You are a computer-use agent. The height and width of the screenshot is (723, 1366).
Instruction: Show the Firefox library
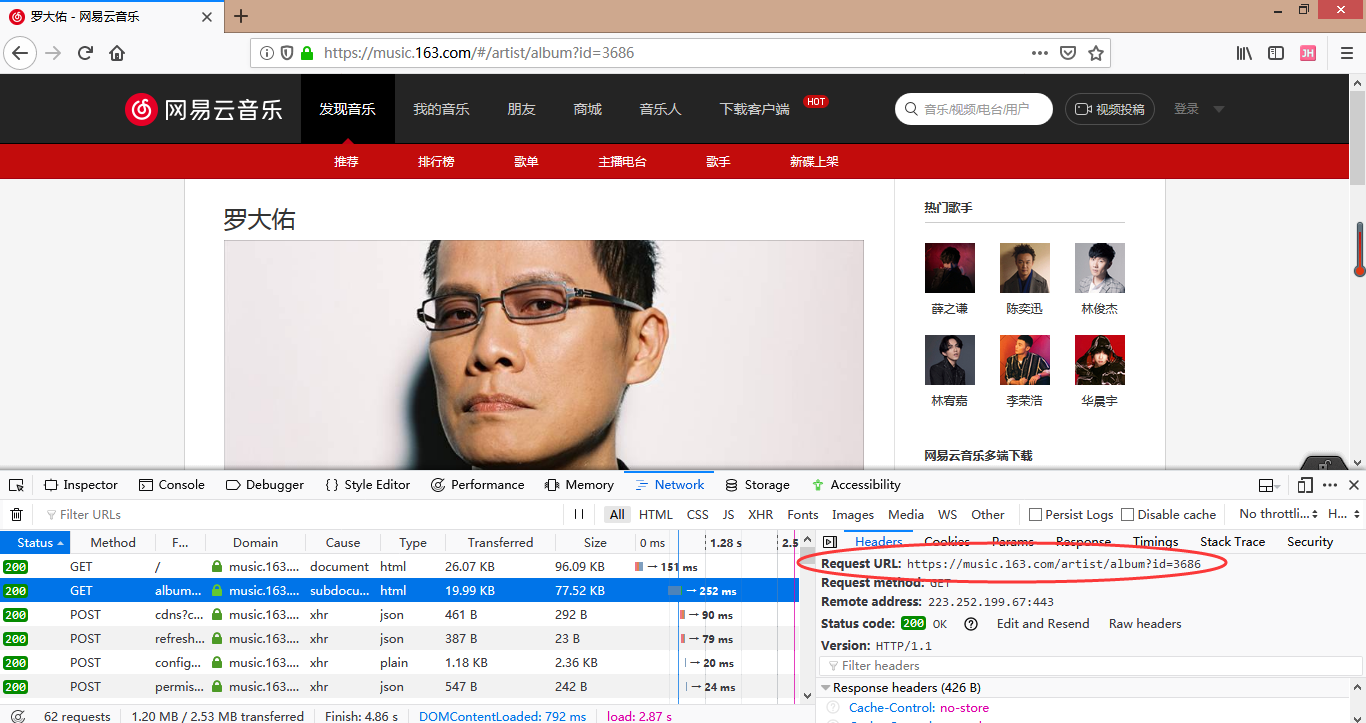[x=1244, y=53]
